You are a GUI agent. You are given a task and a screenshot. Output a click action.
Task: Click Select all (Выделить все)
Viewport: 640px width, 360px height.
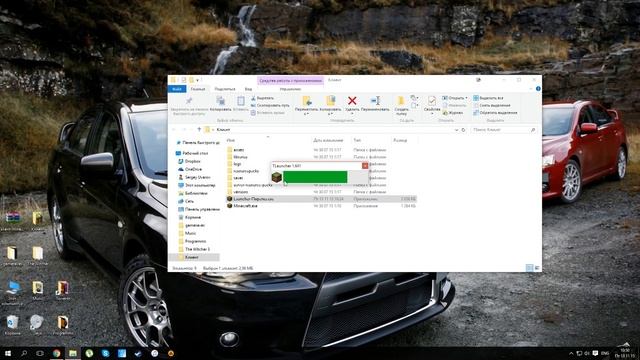pyautogui.click(x=488, y=98)
